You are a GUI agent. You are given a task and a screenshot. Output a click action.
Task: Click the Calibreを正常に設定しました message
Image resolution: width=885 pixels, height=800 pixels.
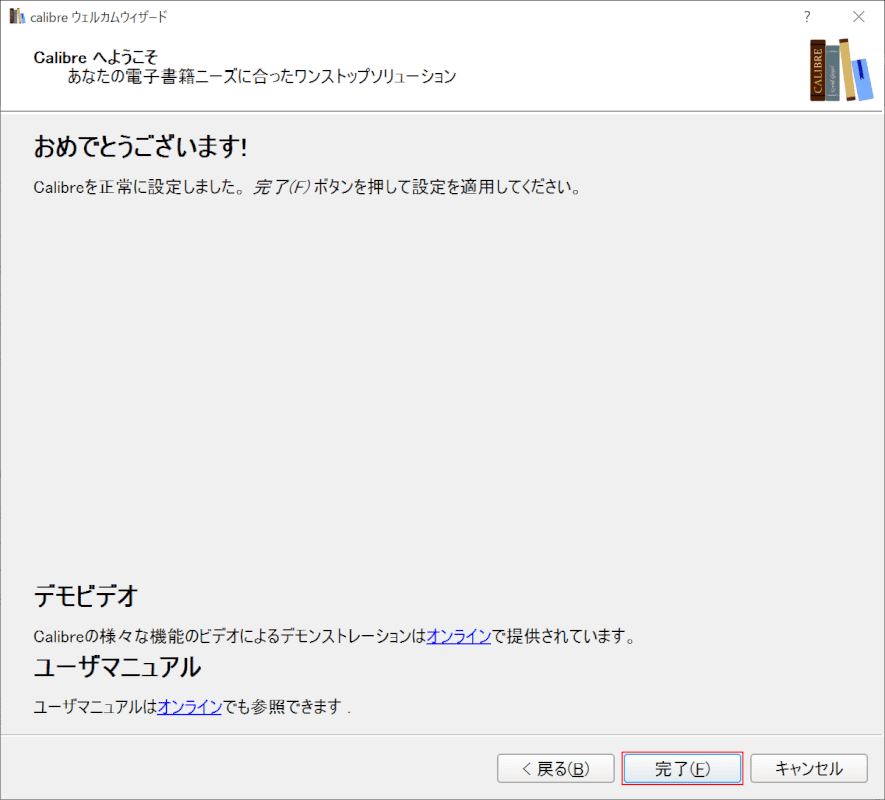[307, 187]
